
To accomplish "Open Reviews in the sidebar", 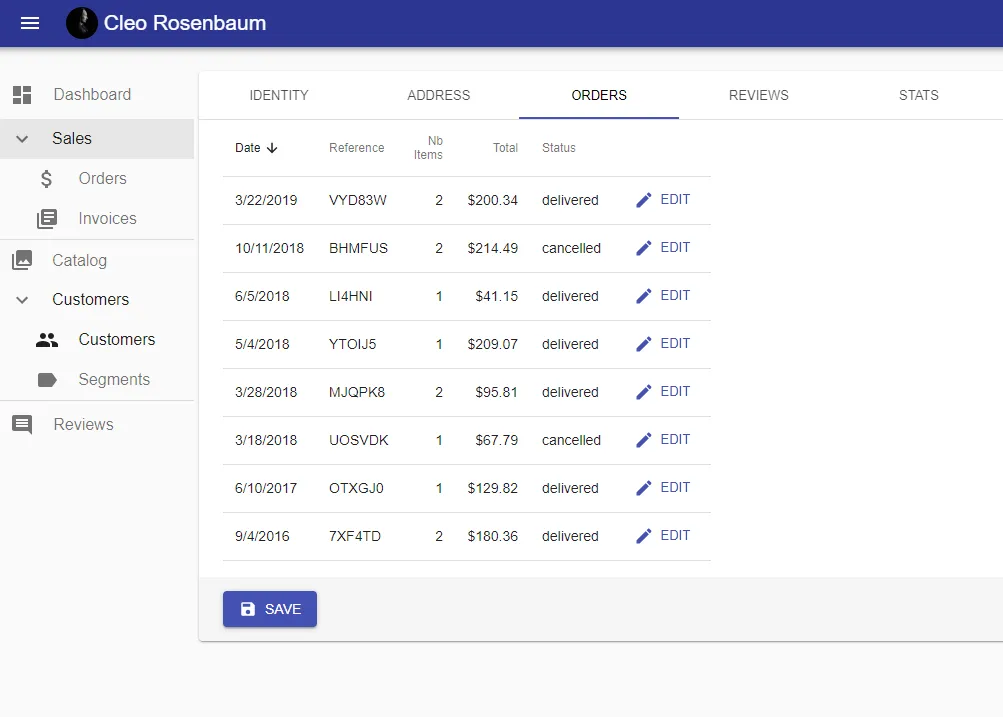I will coord(83,424).
